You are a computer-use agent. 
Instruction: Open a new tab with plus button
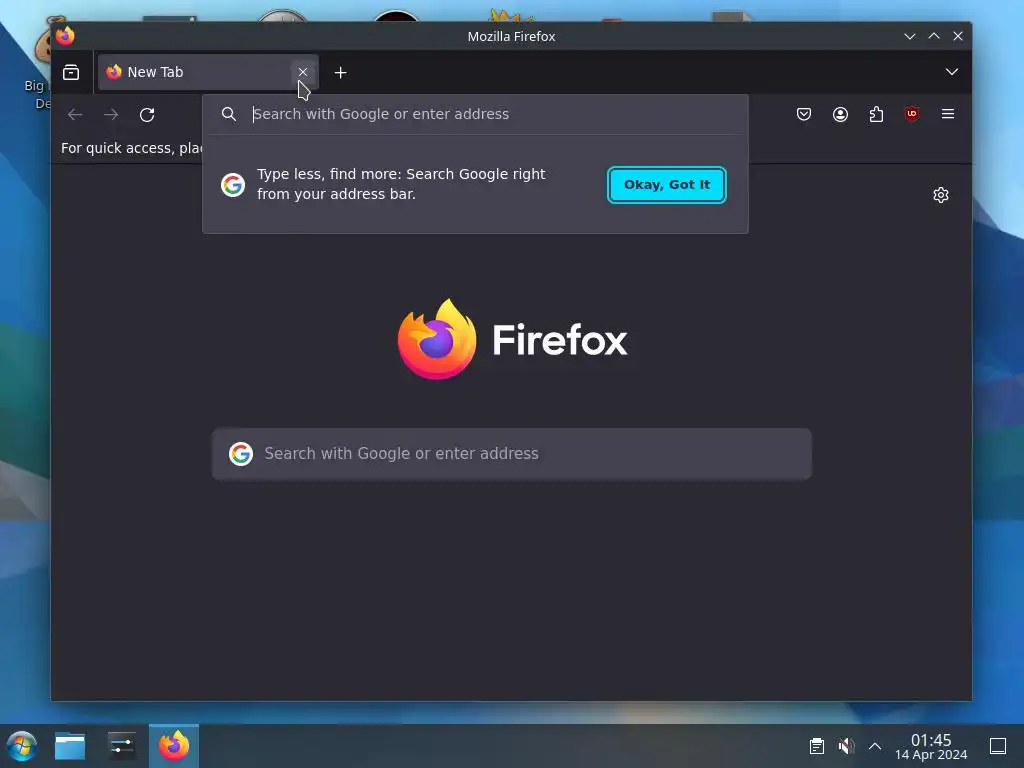click(340, 72)
